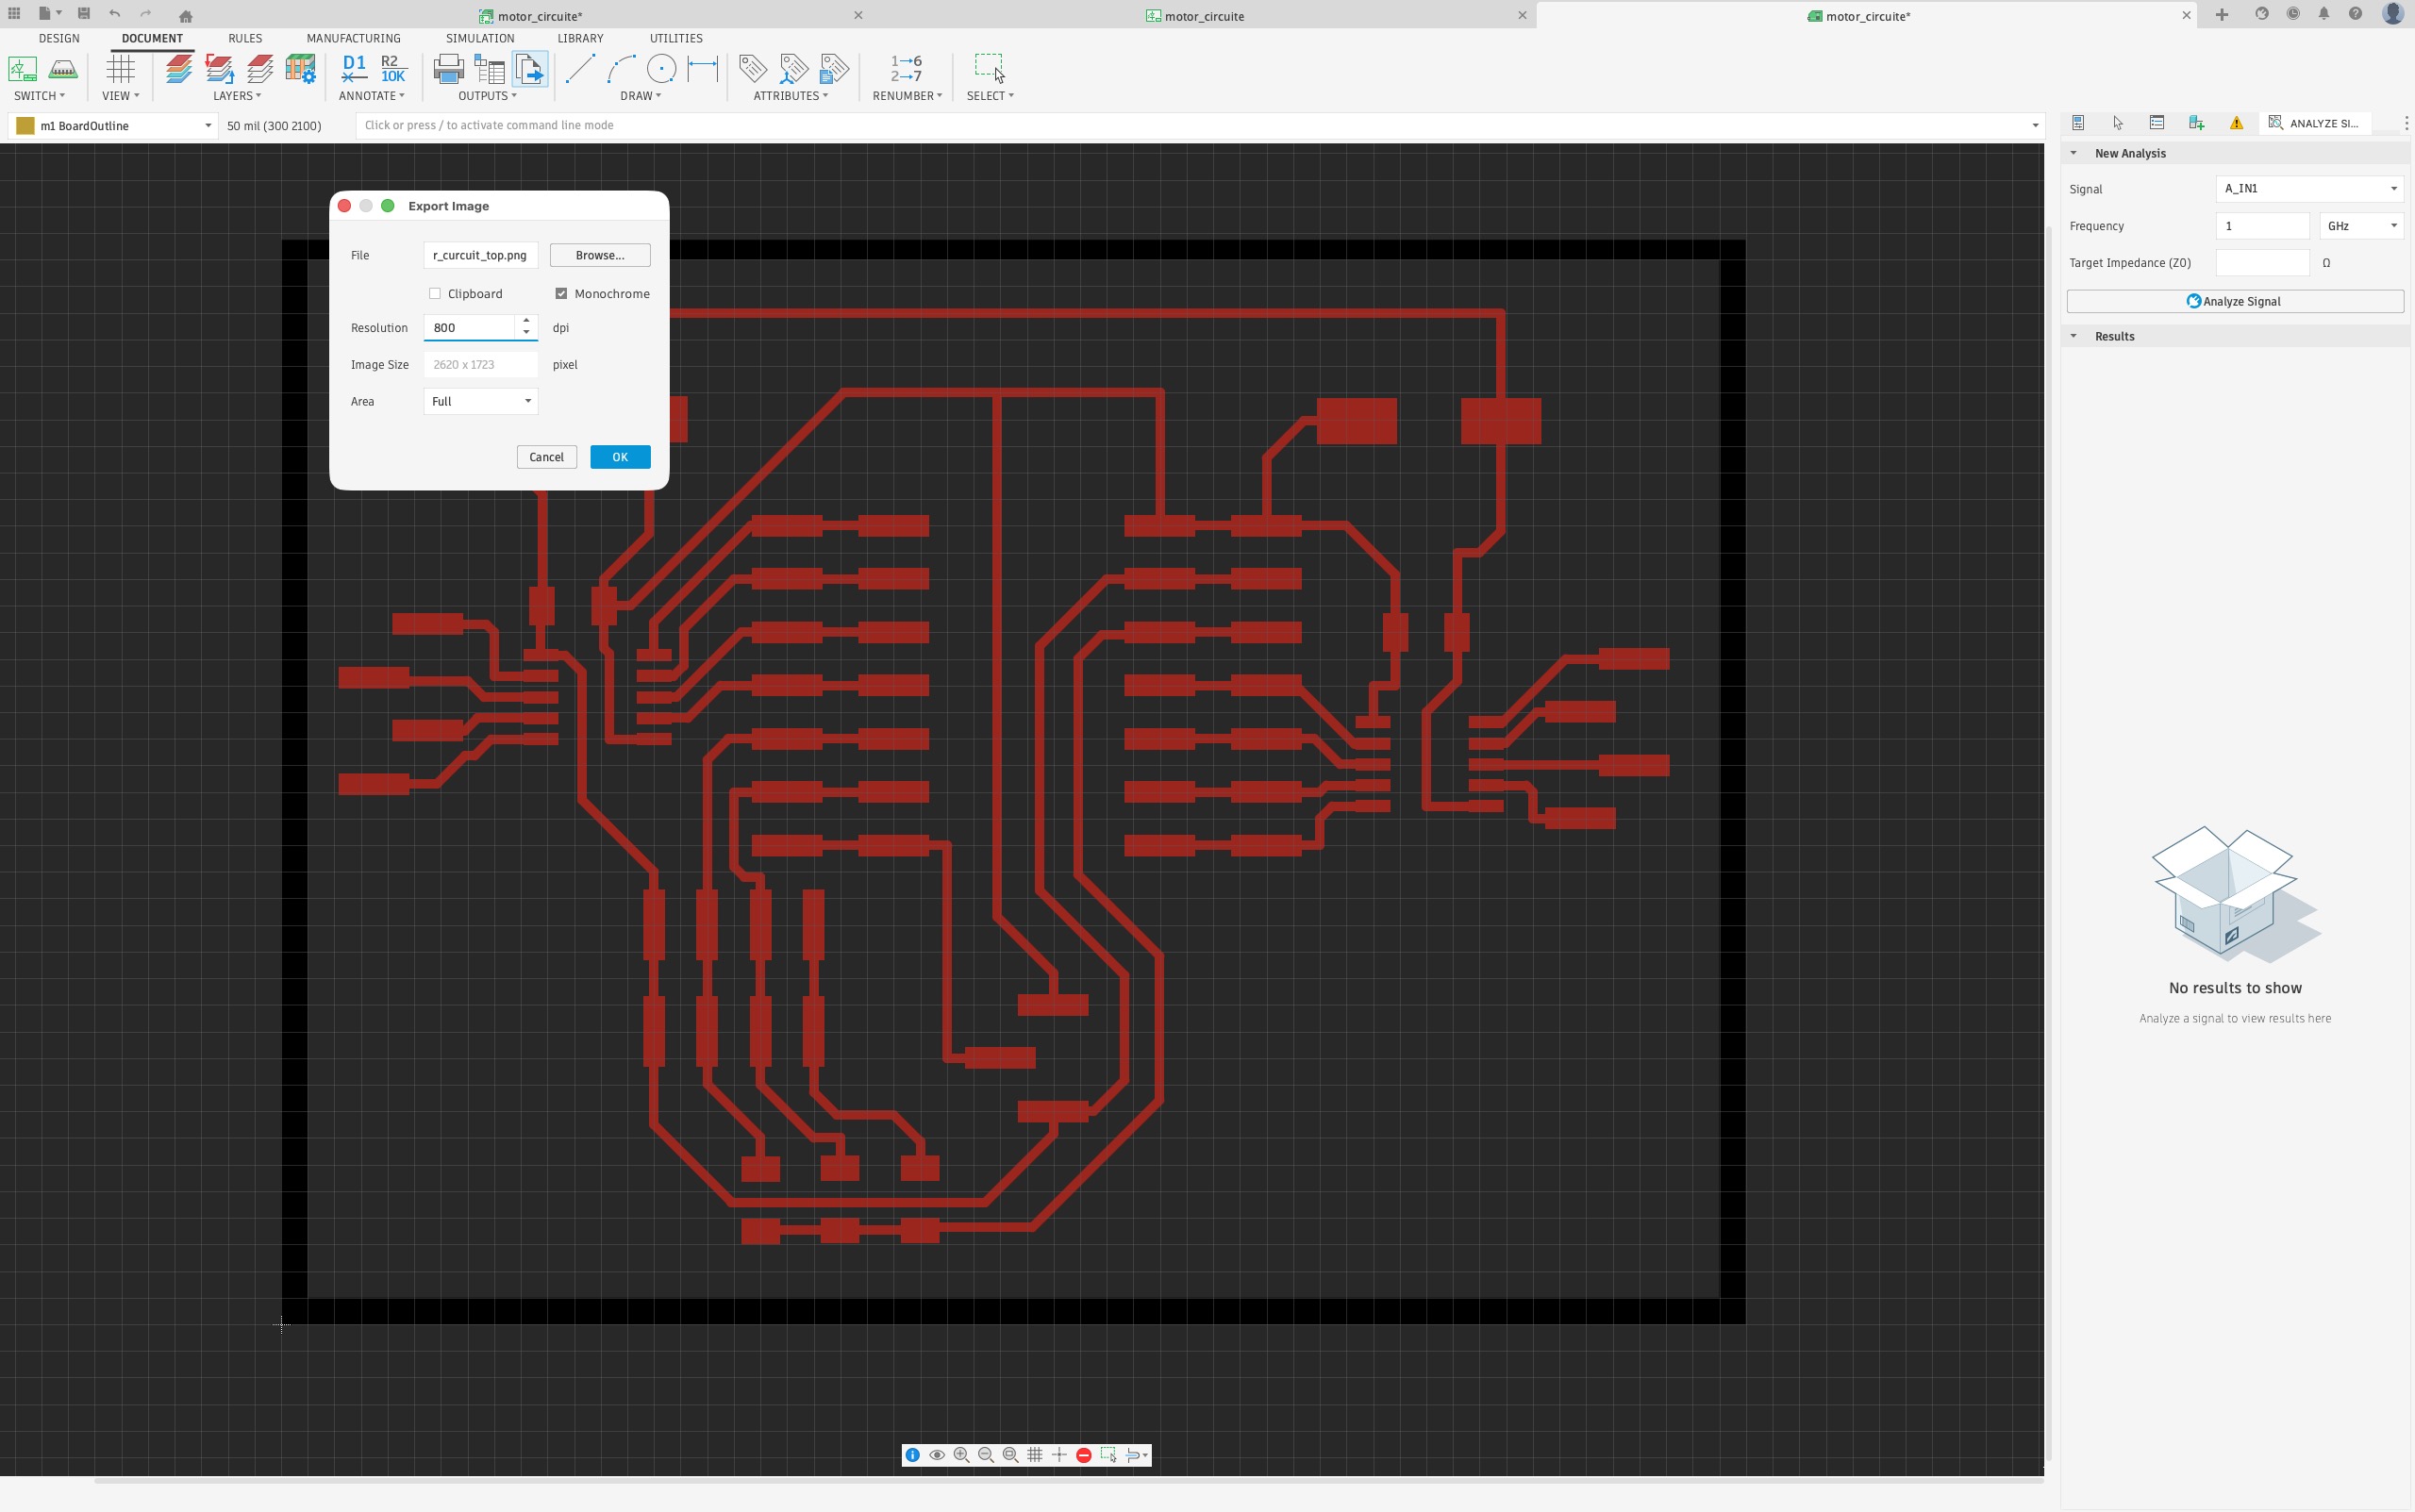The width and height of the screenshot is (2415, 1512).
Task: Select the Dimension tool in Draw section
Action: coord(704,69)
